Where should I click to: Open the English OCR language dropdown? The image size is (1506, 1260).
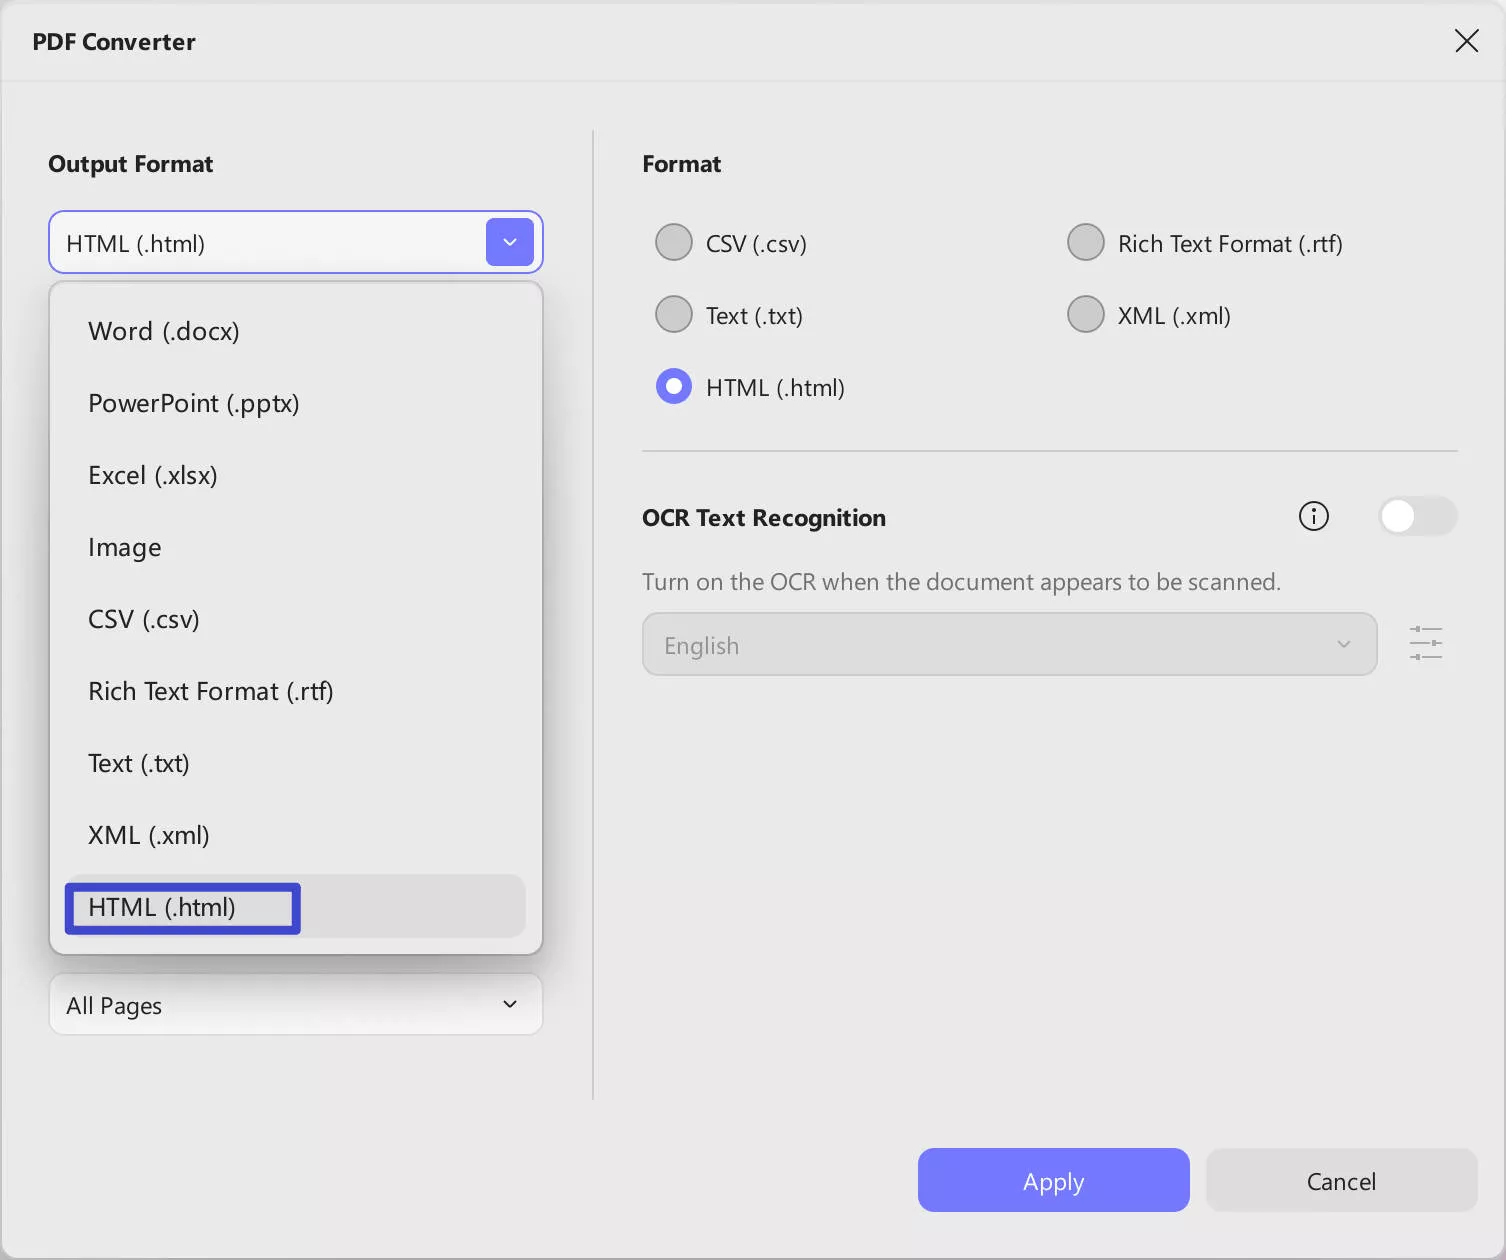point(1008,644)
